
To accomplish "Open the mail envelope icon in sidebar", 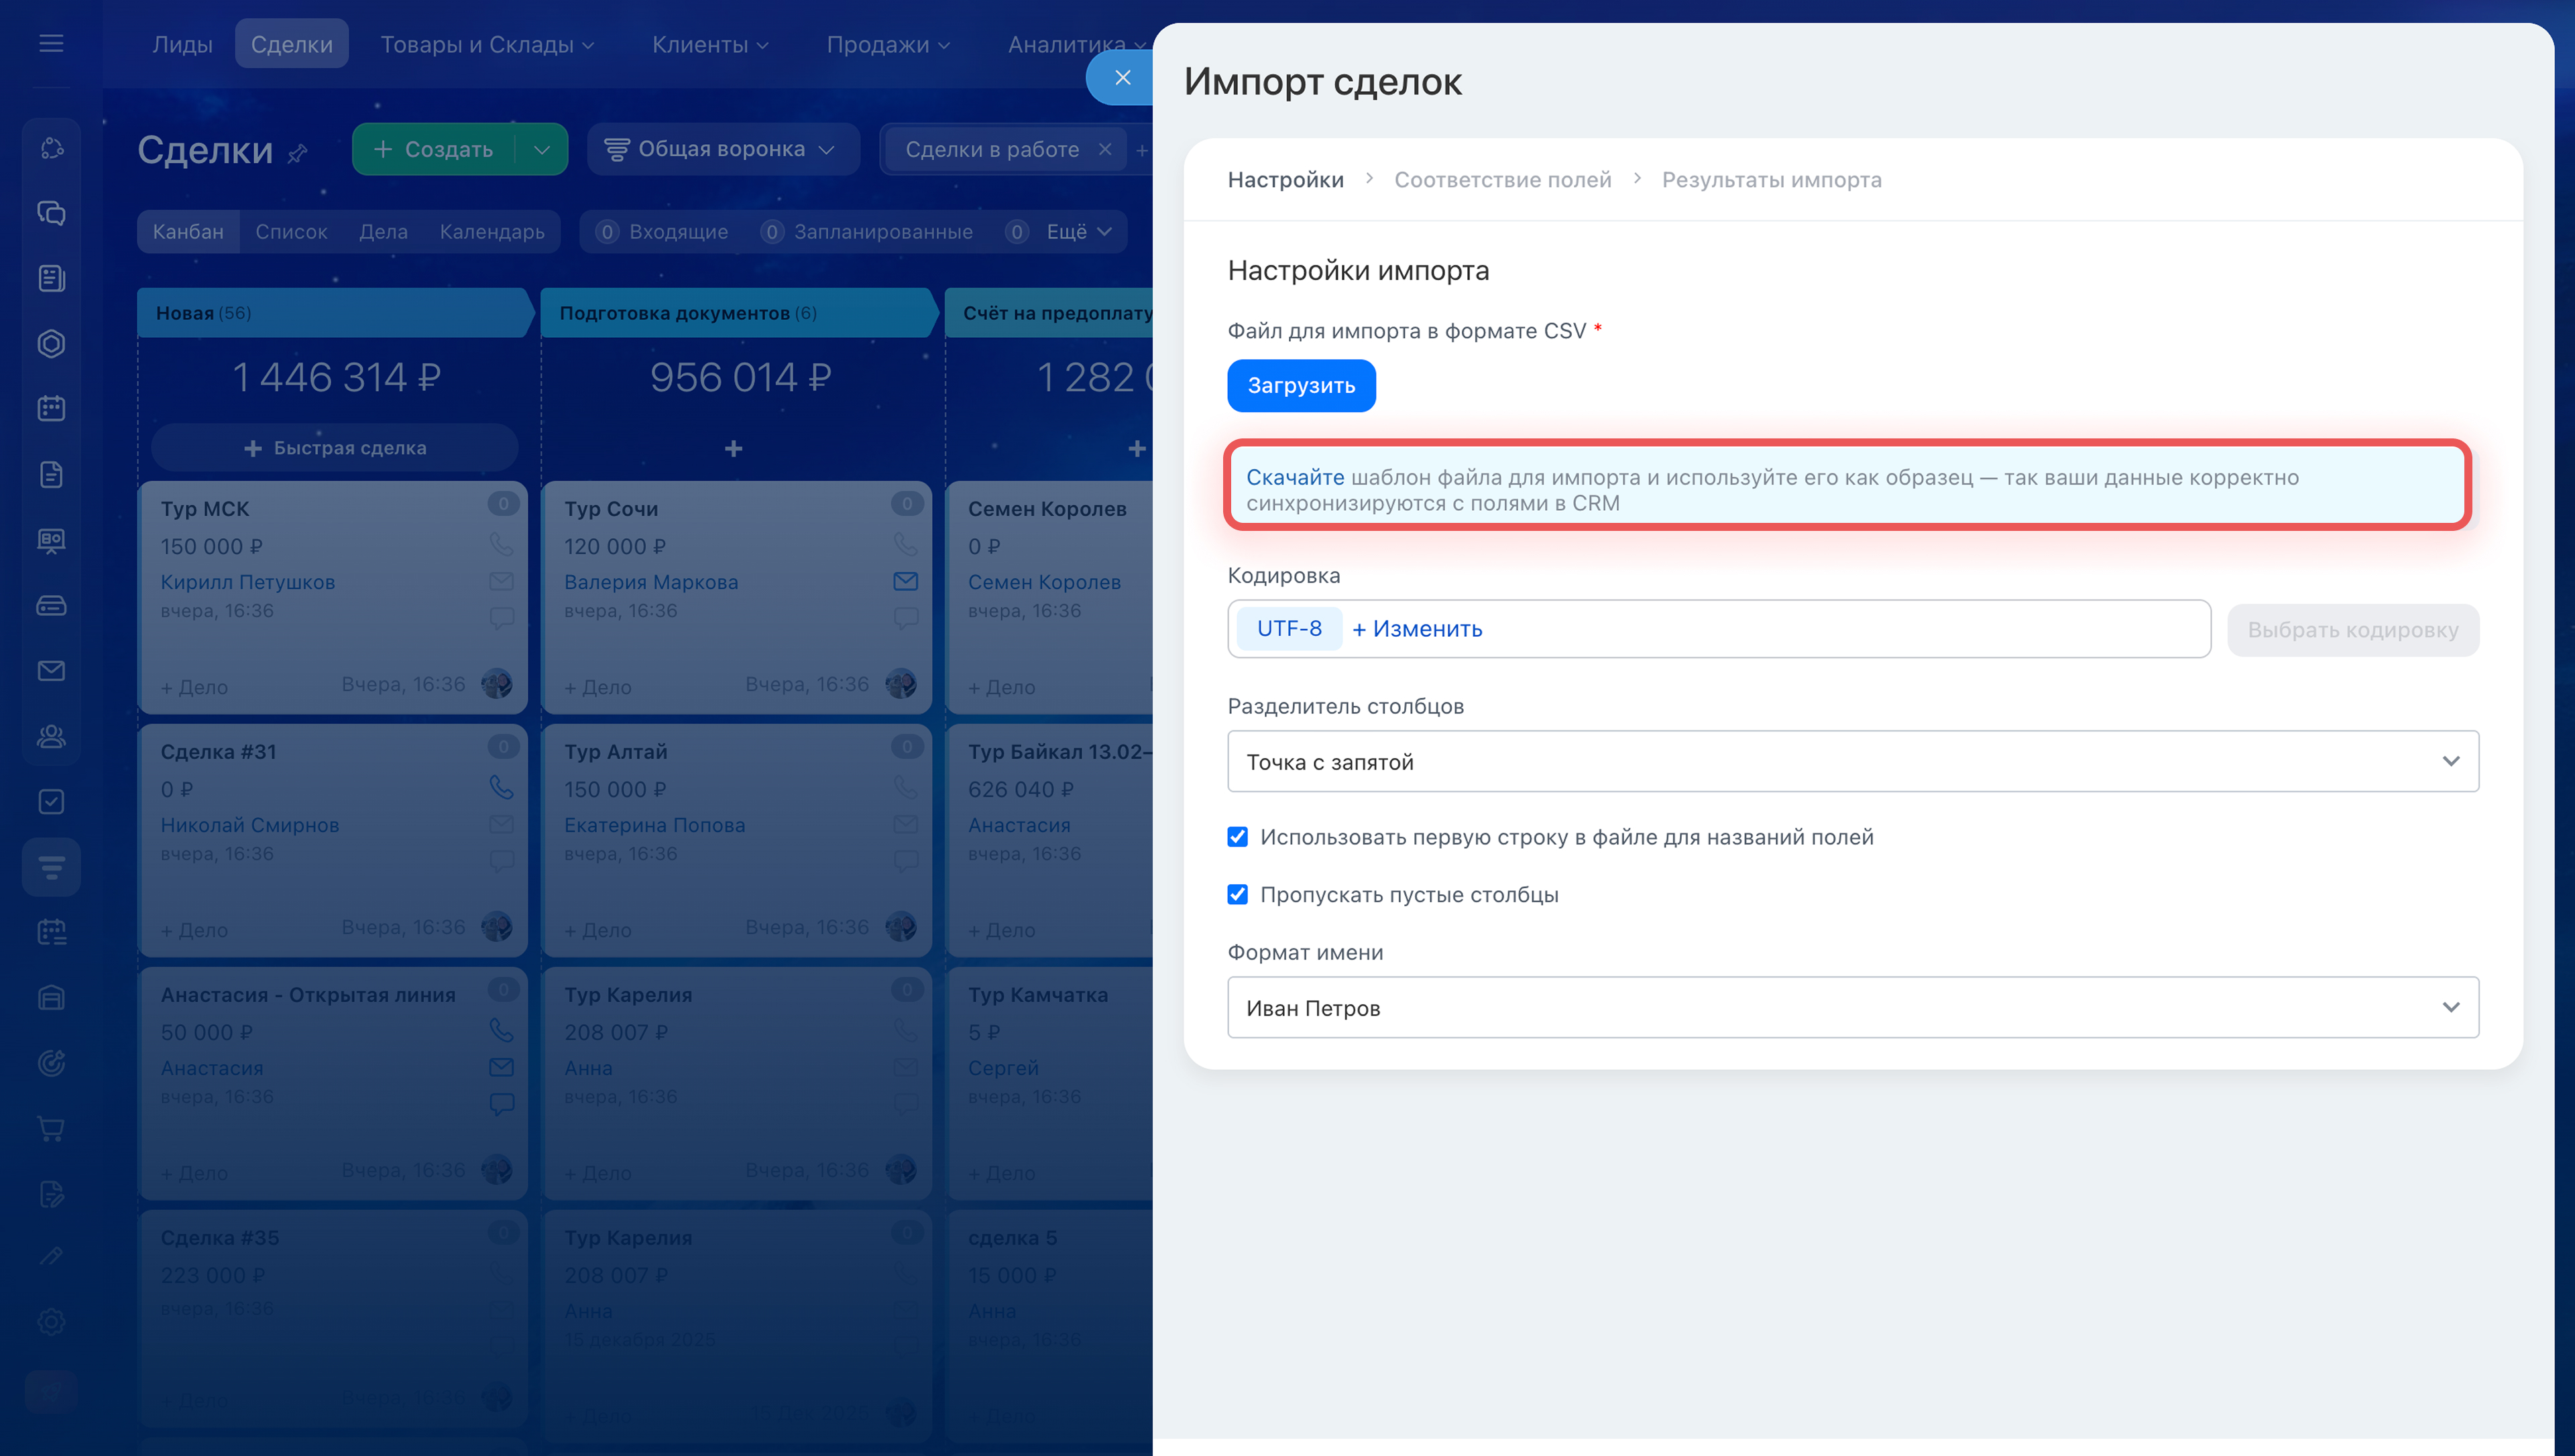I will (x=51, y=670).
